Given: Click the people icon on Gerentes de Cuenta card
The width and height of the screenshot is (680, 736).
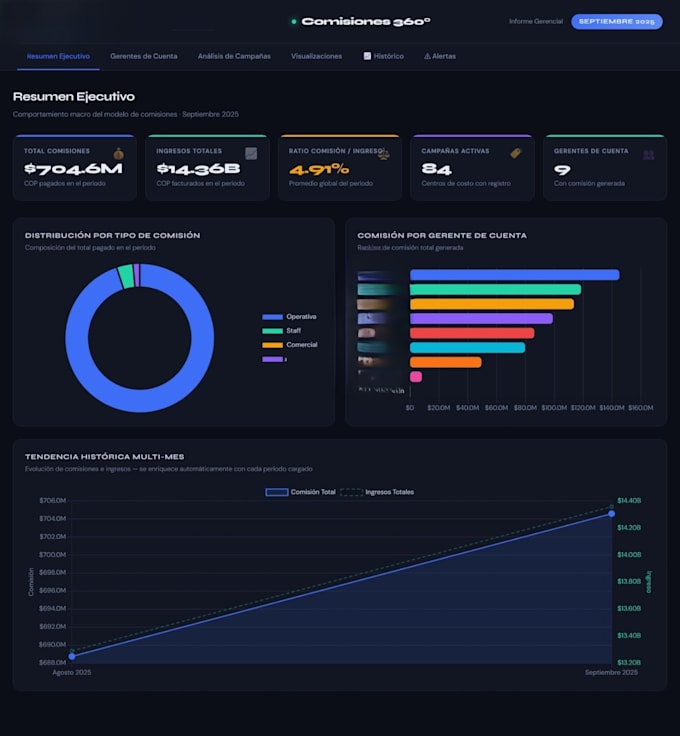Looking at the screenshot, I should point(649,155).
